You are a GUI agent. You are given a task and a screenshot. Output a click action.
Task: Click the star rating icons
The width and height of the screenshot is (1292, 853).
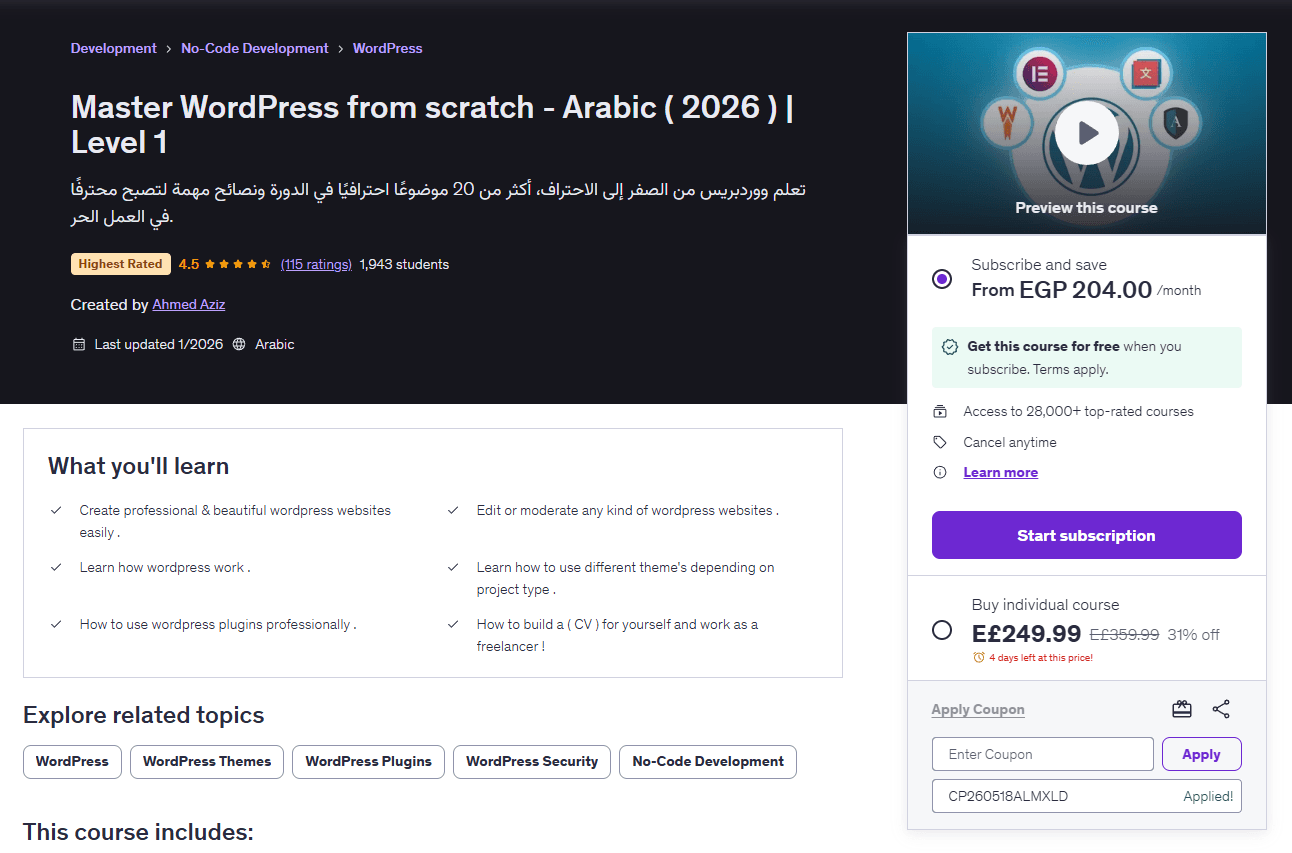pos(238,264)
